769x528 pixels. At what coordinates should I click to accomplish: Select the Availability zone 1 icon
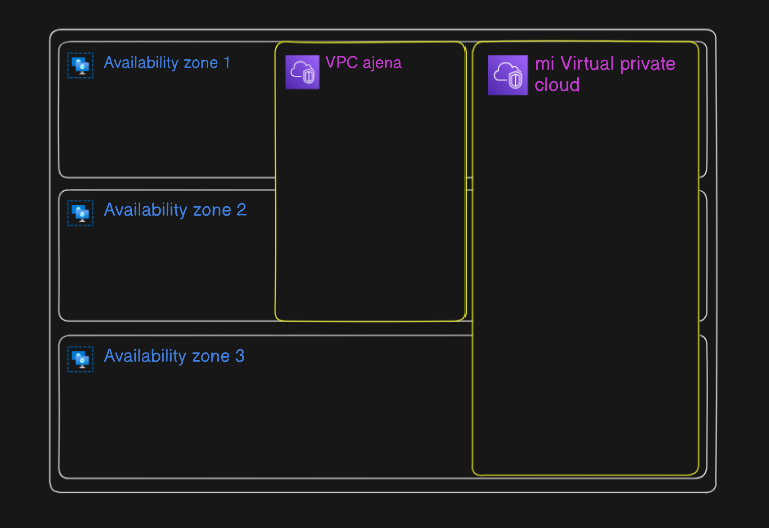click(x=80, y=65)
